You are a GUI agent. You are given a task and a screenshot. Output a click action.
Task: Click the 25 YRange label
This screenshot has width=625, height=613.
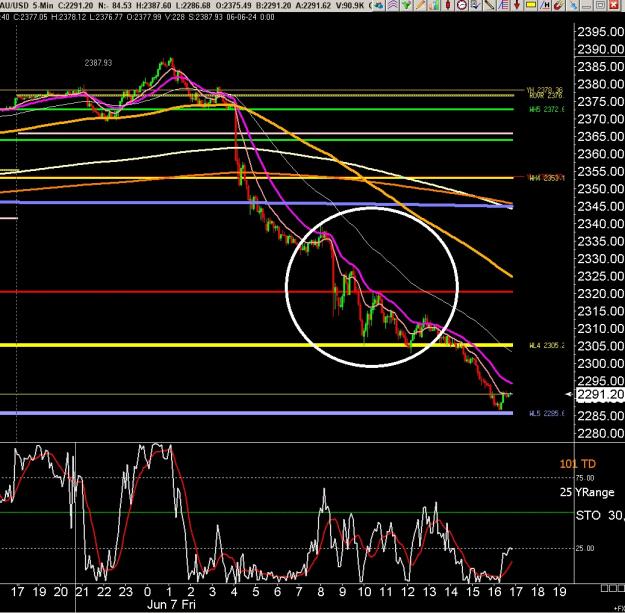[587, 492]
